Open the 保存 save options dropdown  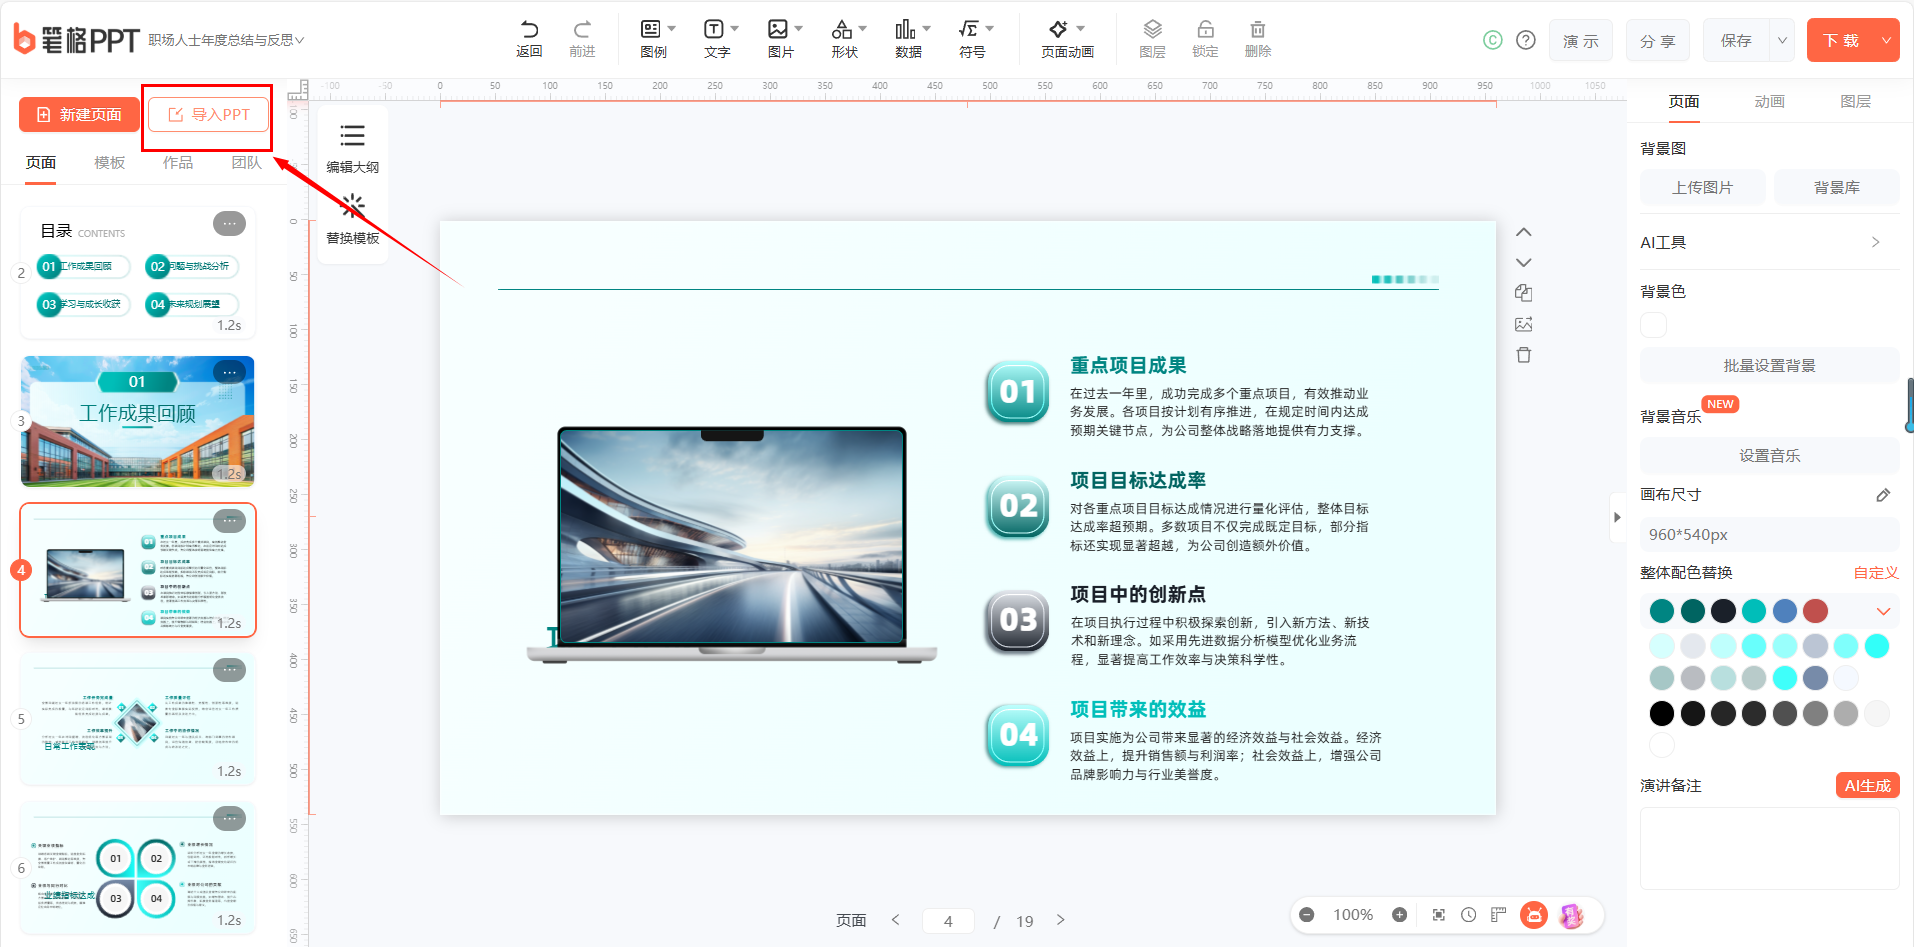(1782, 41)
